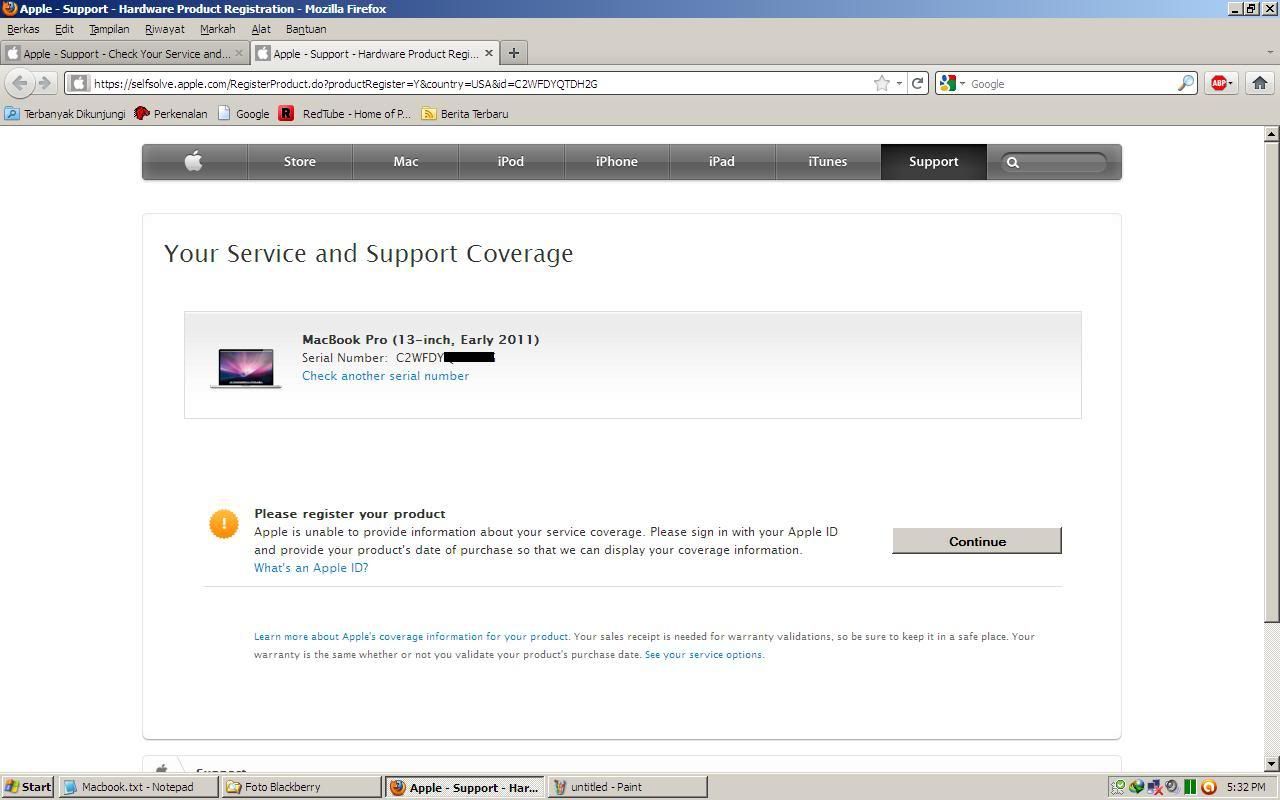
Task: Go back with the Firefox back arrow
Action: 19,83
